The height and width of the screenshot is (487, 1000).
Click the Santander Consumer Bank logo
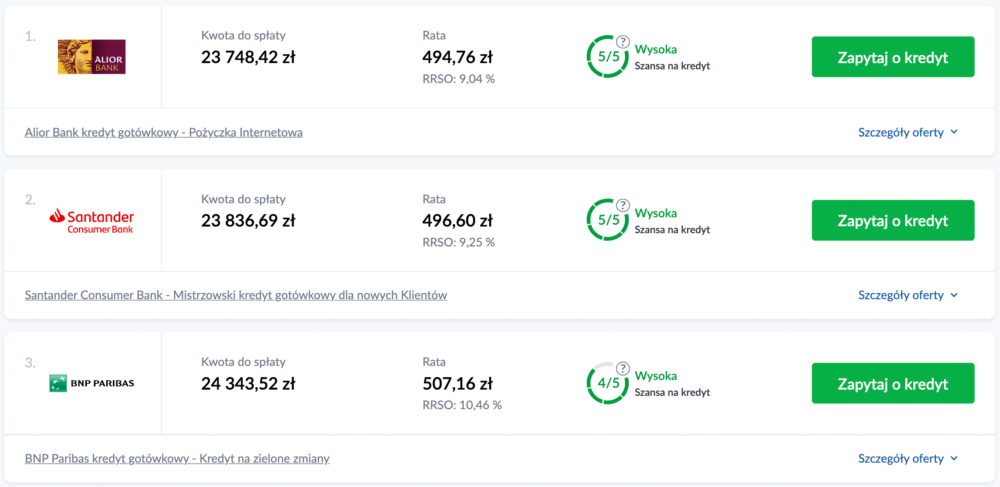(x=91, y=221)
